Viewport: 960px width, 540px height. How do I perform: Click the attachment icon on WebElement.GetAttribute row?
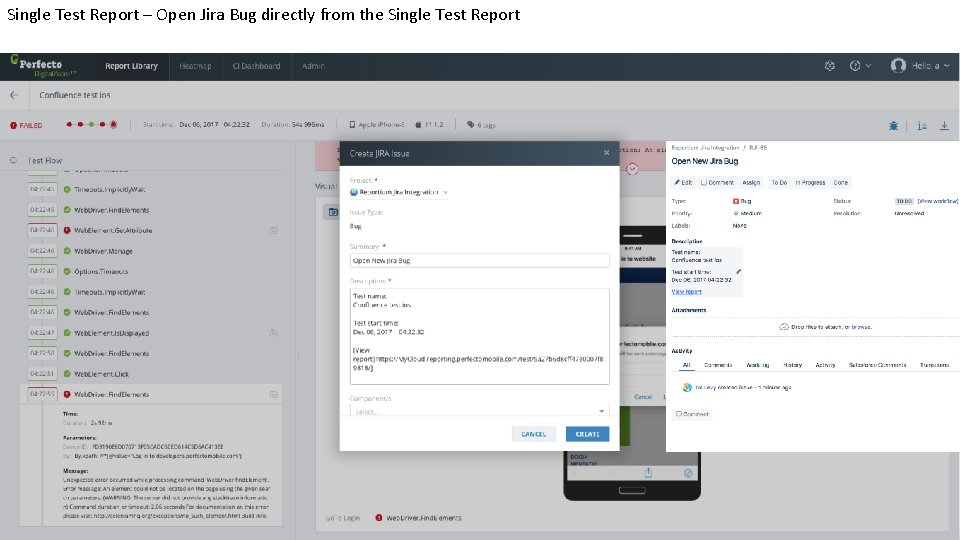pyautogui.click(x=274, y=230)
